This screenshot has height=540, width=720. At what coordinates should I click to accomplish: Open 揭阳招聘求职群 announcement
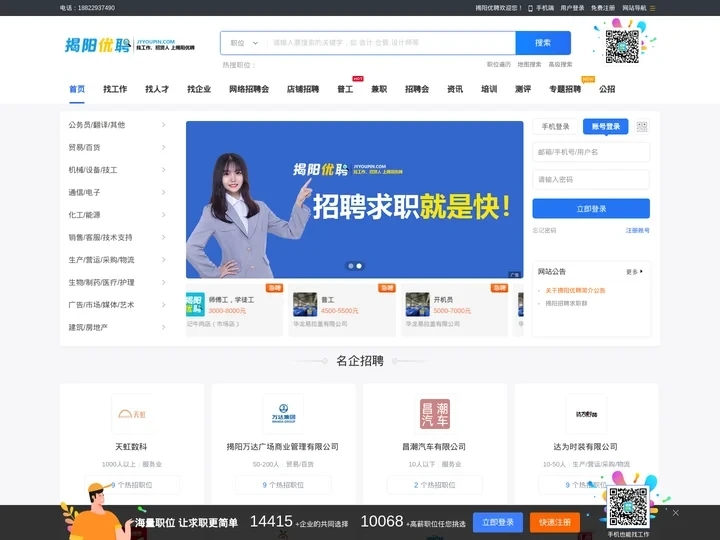566,304
